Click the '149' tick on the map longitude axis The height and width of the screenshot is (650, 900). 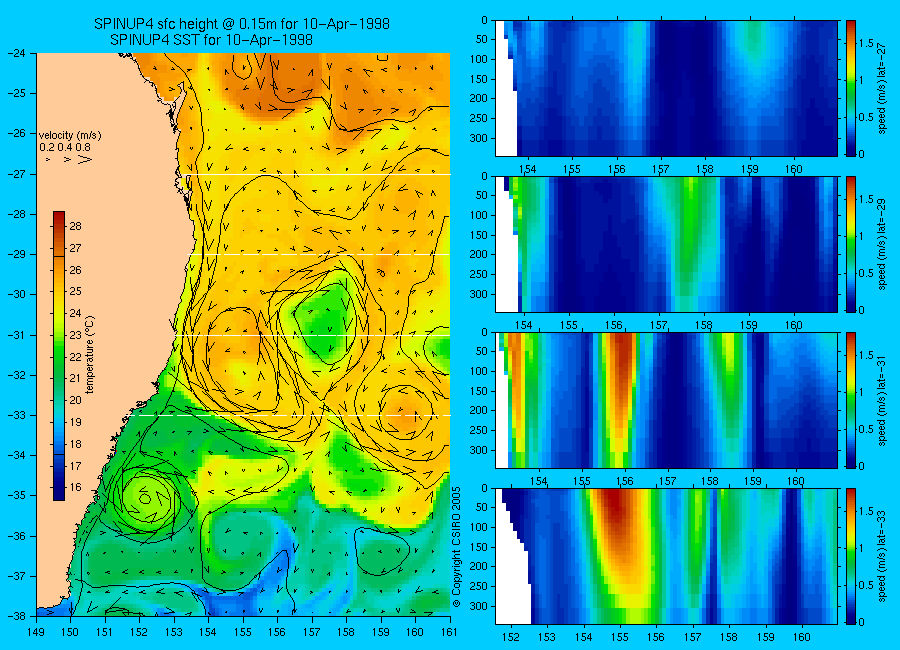click(x=36, y=632)
